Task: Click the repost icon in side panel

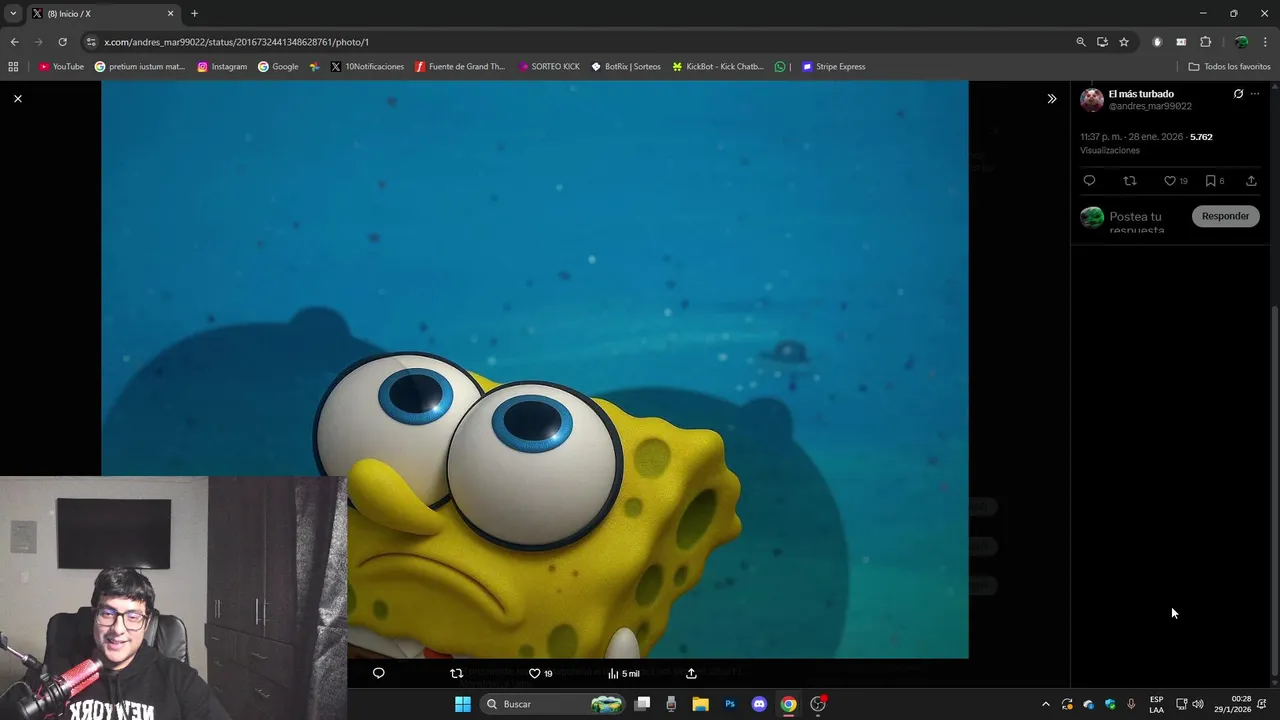Action: click(x=1130, y=181)
